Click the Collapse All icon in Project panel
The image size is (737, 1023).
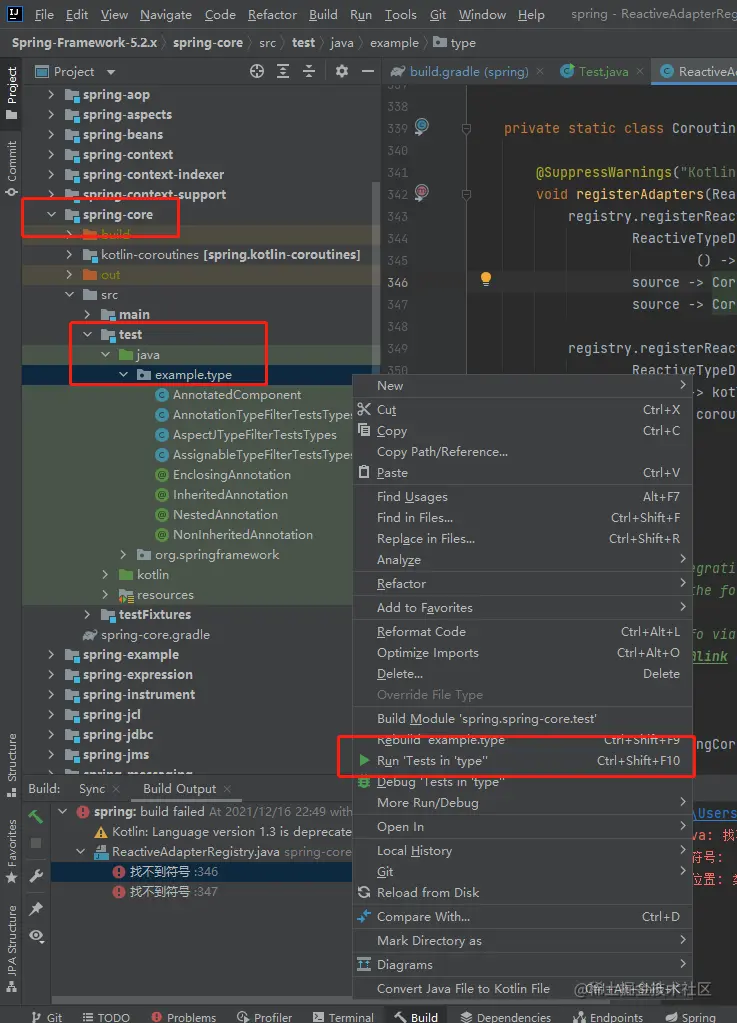[x=308, y=72]
